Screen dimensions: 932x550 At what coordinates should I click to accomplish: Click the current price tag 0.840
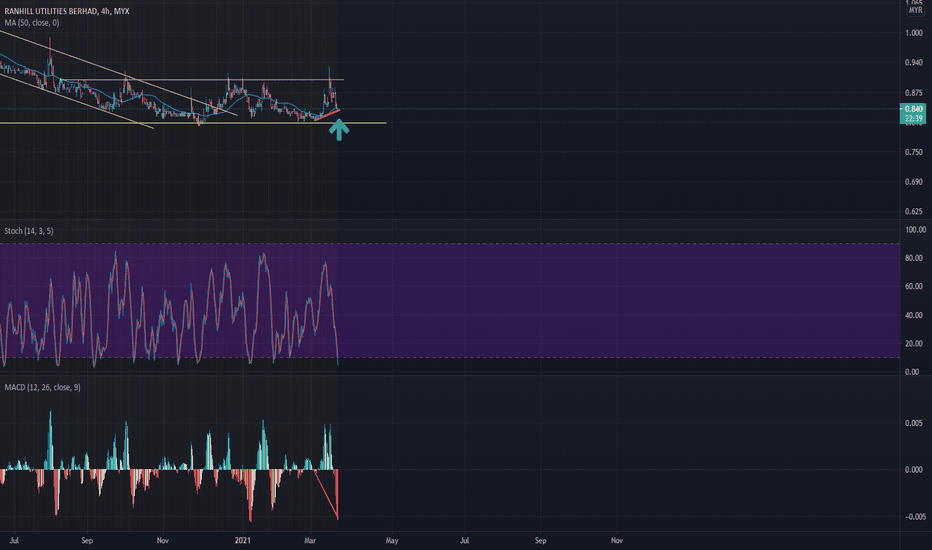913,109
